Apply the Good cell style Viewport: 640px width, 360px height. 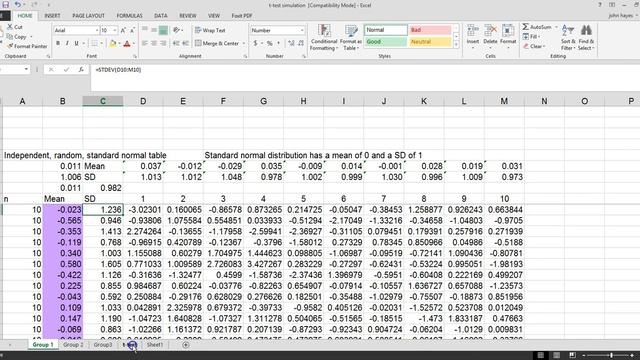tap(386, 42)
